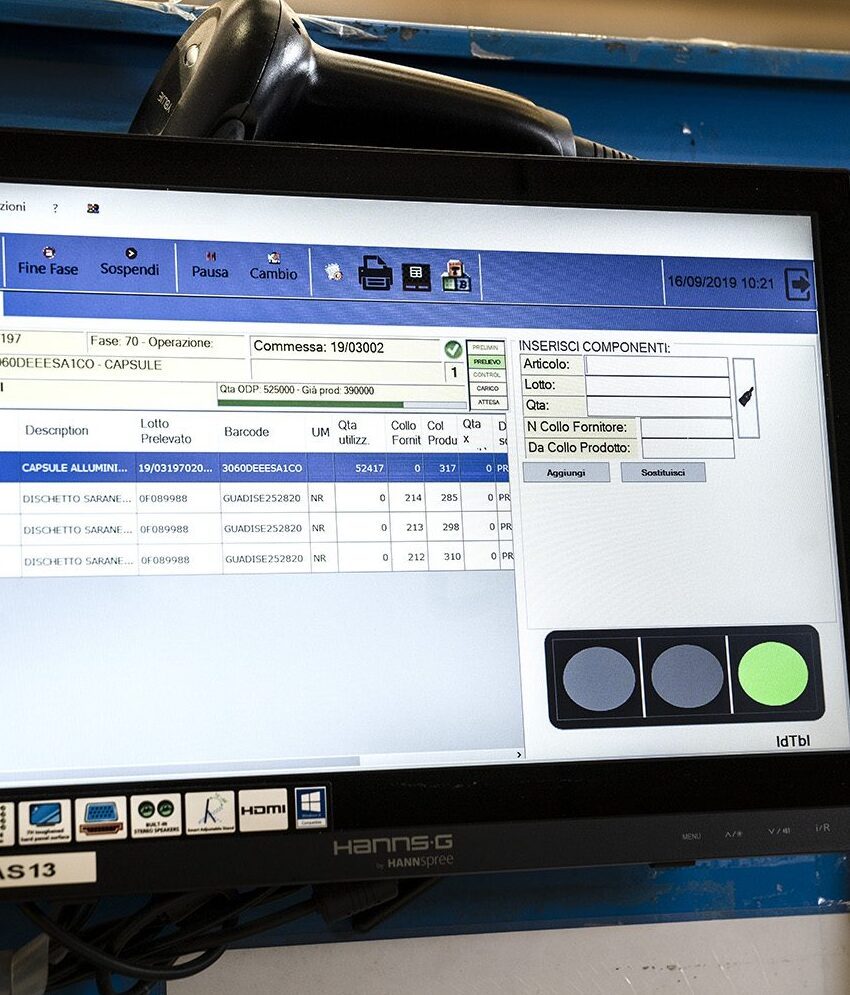The image size is (850, 995).
Task: Select the Cambio toolbar button
Action: (273, 266)
